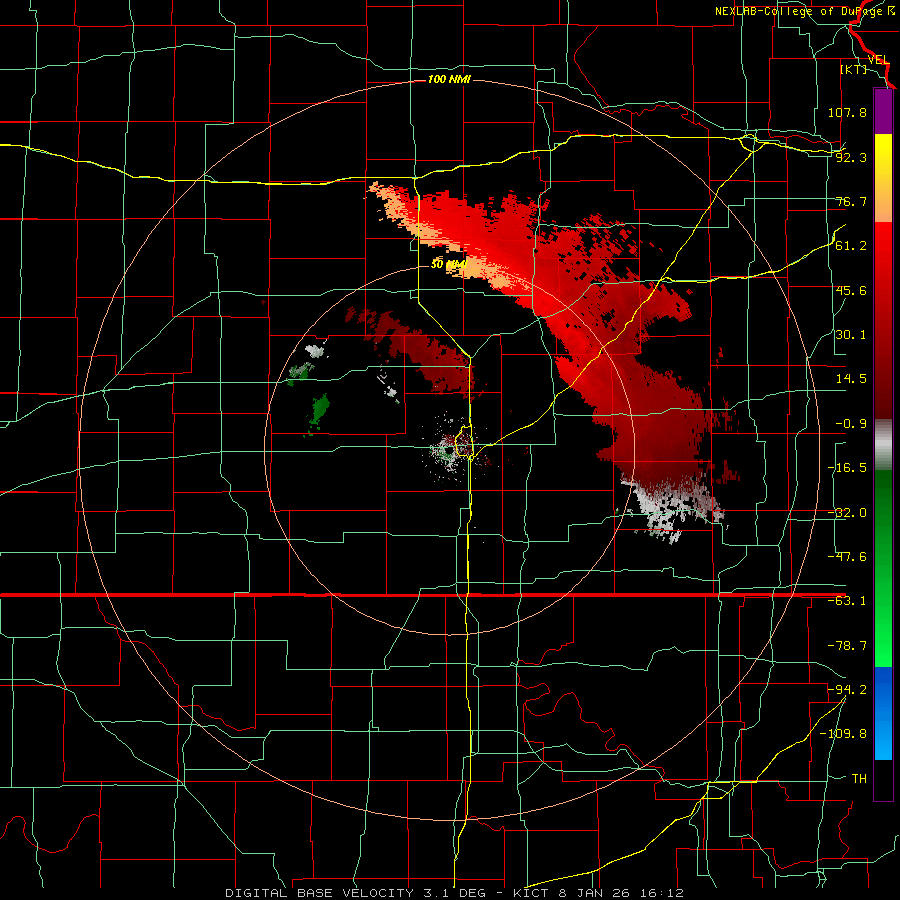Pick the gray near-zero color bar segment
900x900 pixels.
click(x=883, y=445)
